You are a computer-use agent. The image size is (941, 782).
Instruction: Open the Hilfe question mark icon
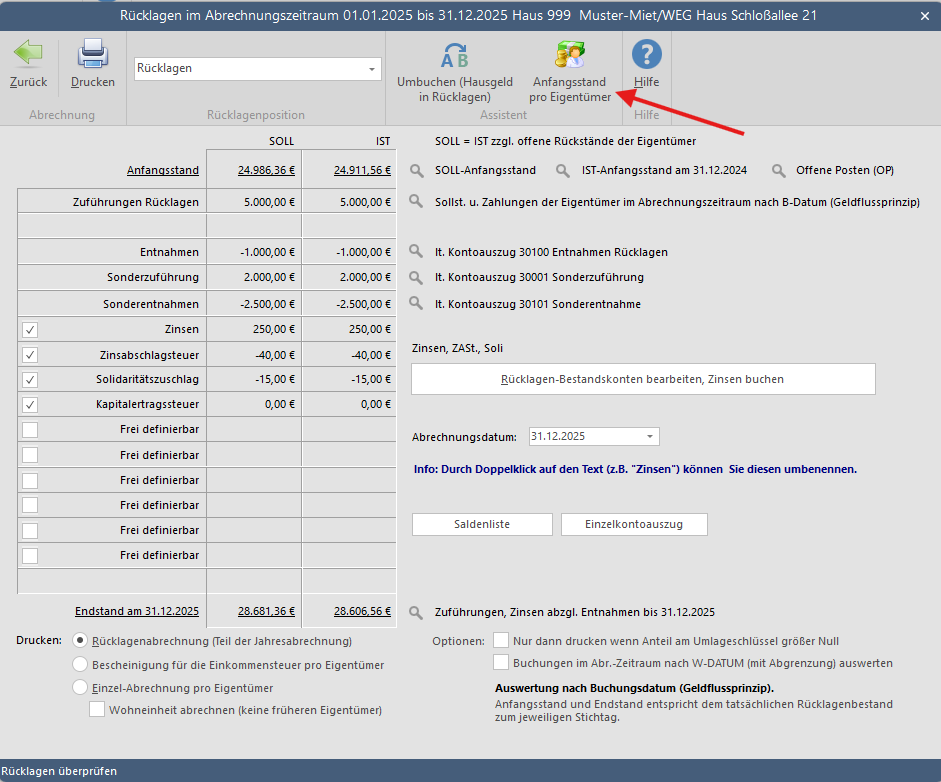[x=646, y=55]
